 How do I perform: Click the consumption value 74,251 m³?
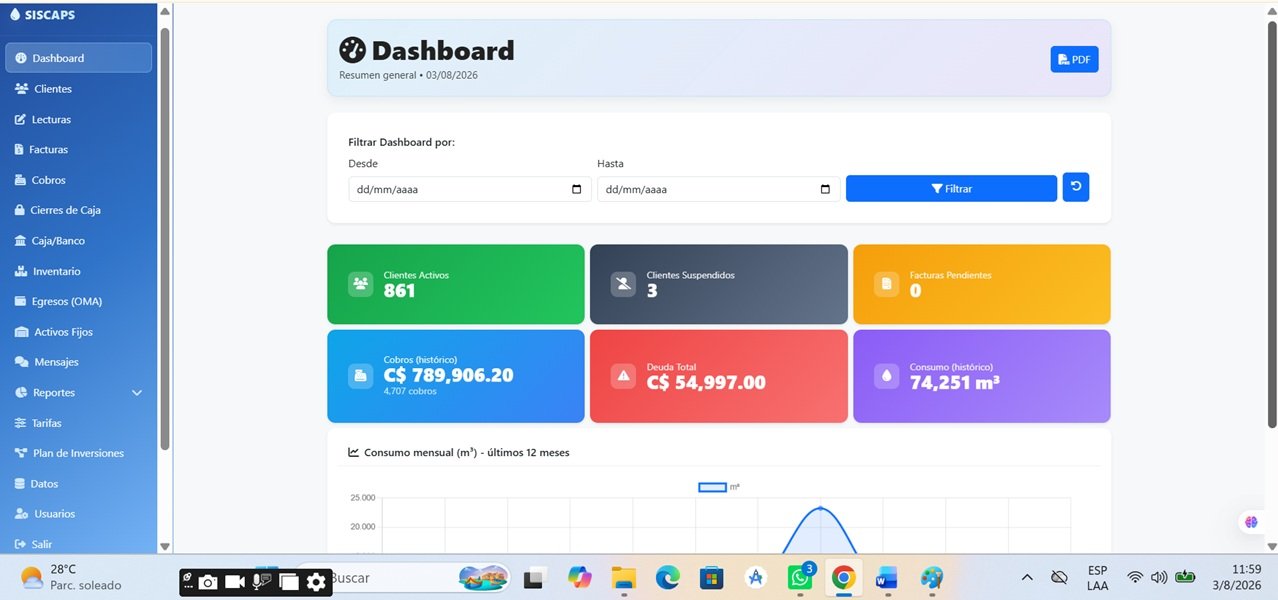(x=954, y=382)
